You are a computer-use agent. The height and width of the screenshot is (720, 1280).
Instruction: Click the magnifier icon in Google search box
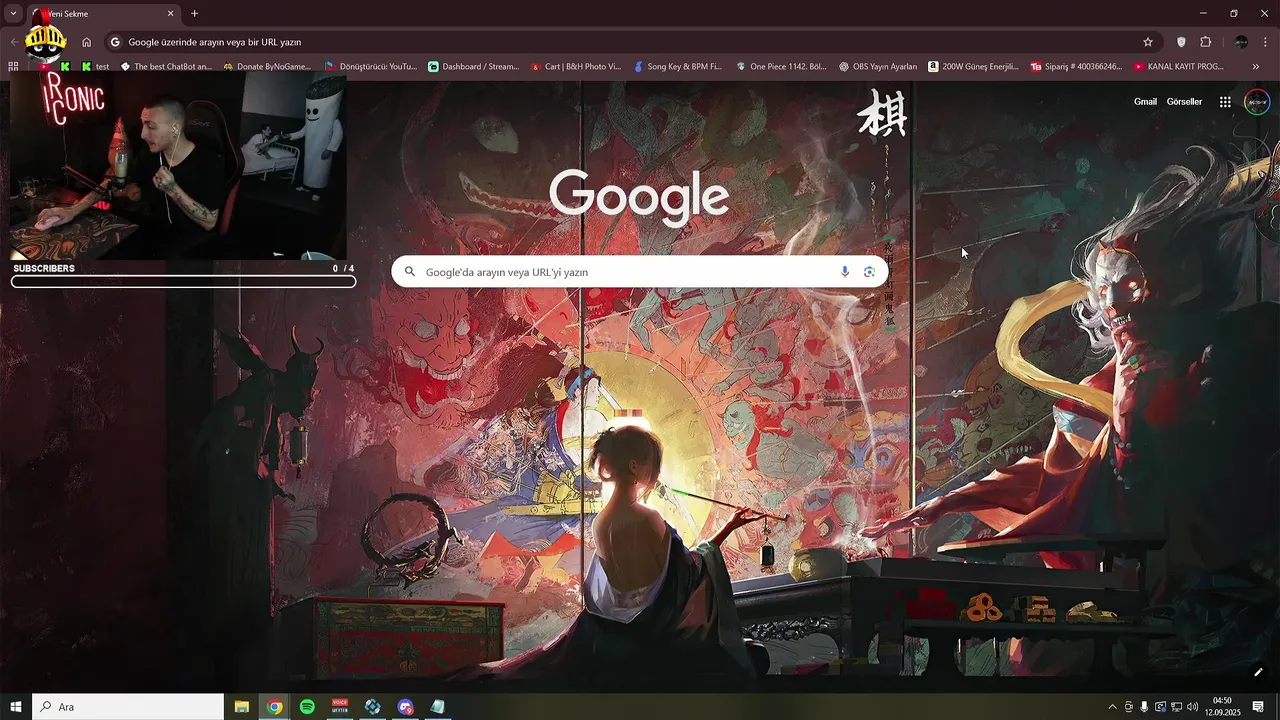pos(410,272)
